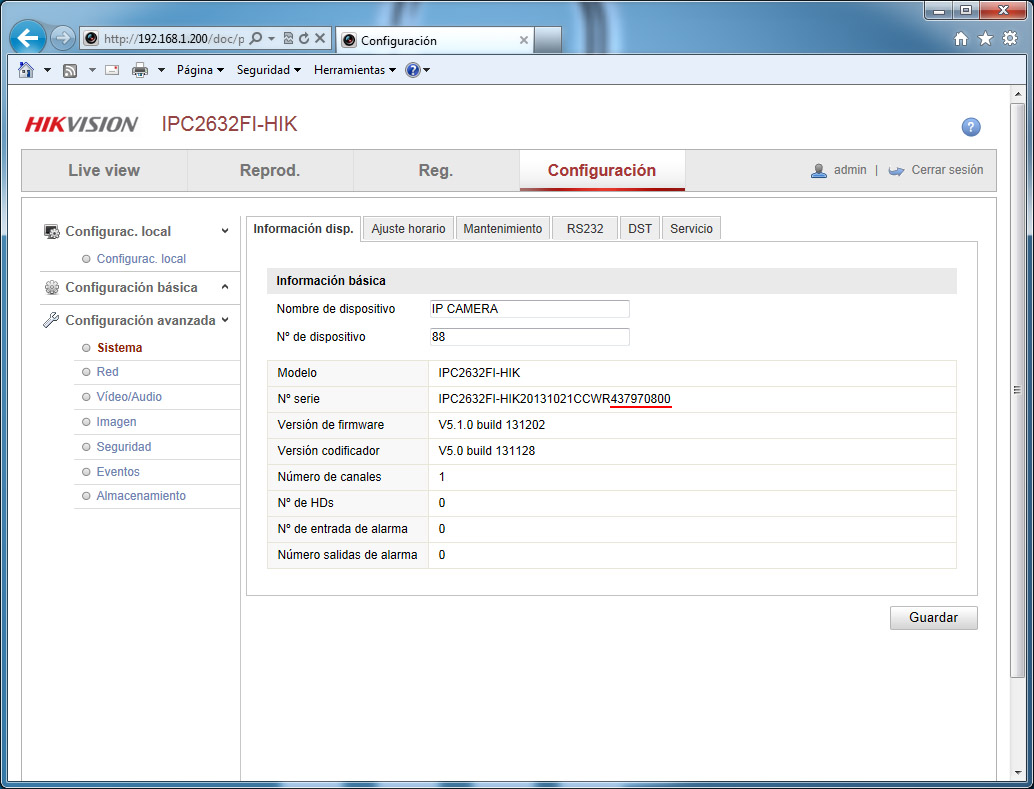The width and height of the screenshot is (1034, 789).
Task: Select the Información disp. tab
Action: (303, 229)
